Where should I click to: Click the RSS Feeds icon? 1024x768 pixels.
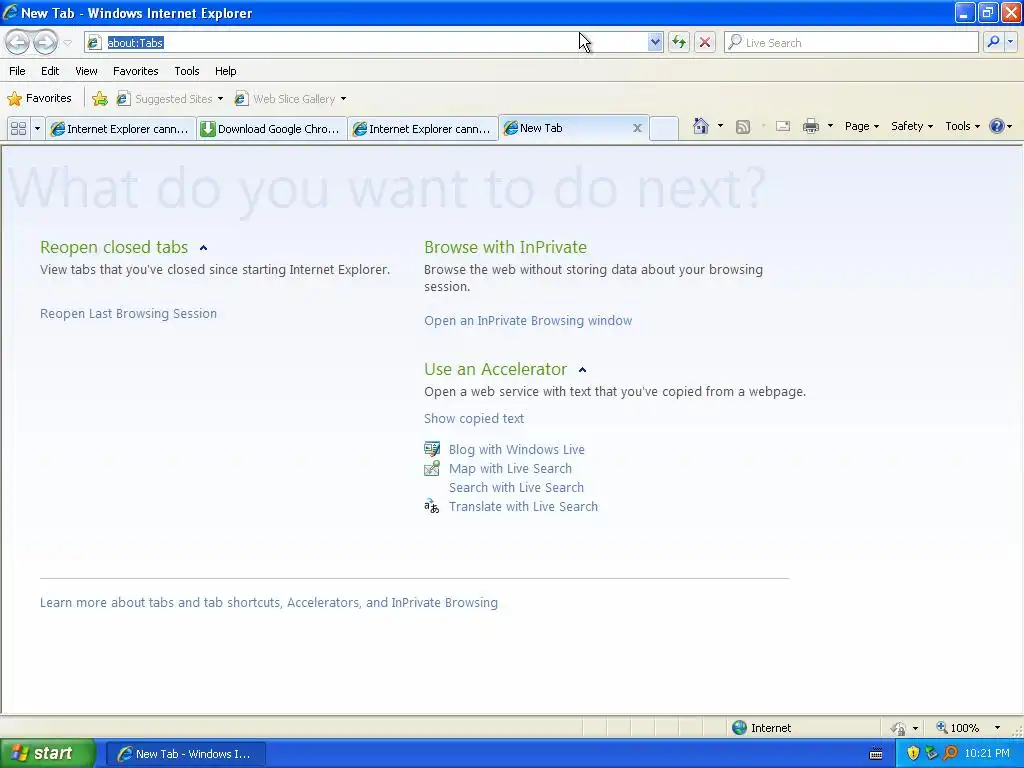coord(743,127)
